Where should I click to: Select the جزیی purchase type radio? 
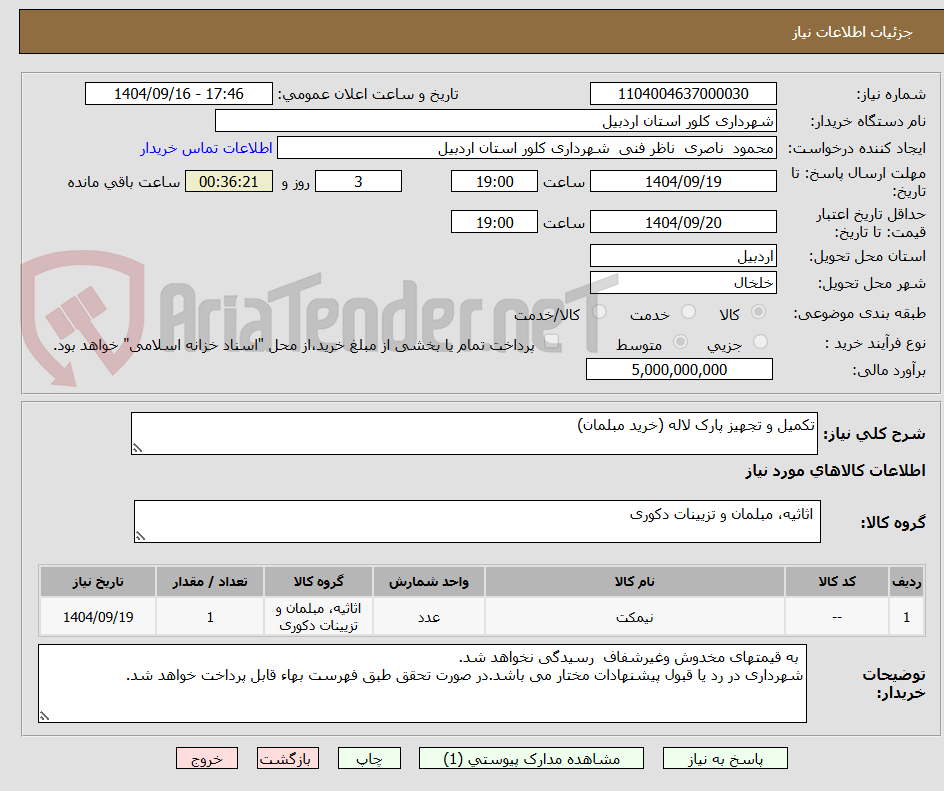760,342
